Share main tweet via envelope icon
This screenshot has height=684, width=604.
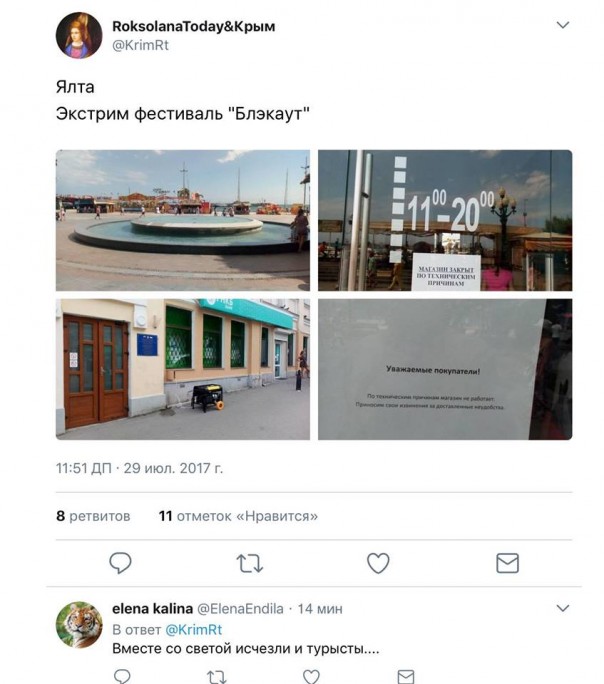(x=508, y=563)
